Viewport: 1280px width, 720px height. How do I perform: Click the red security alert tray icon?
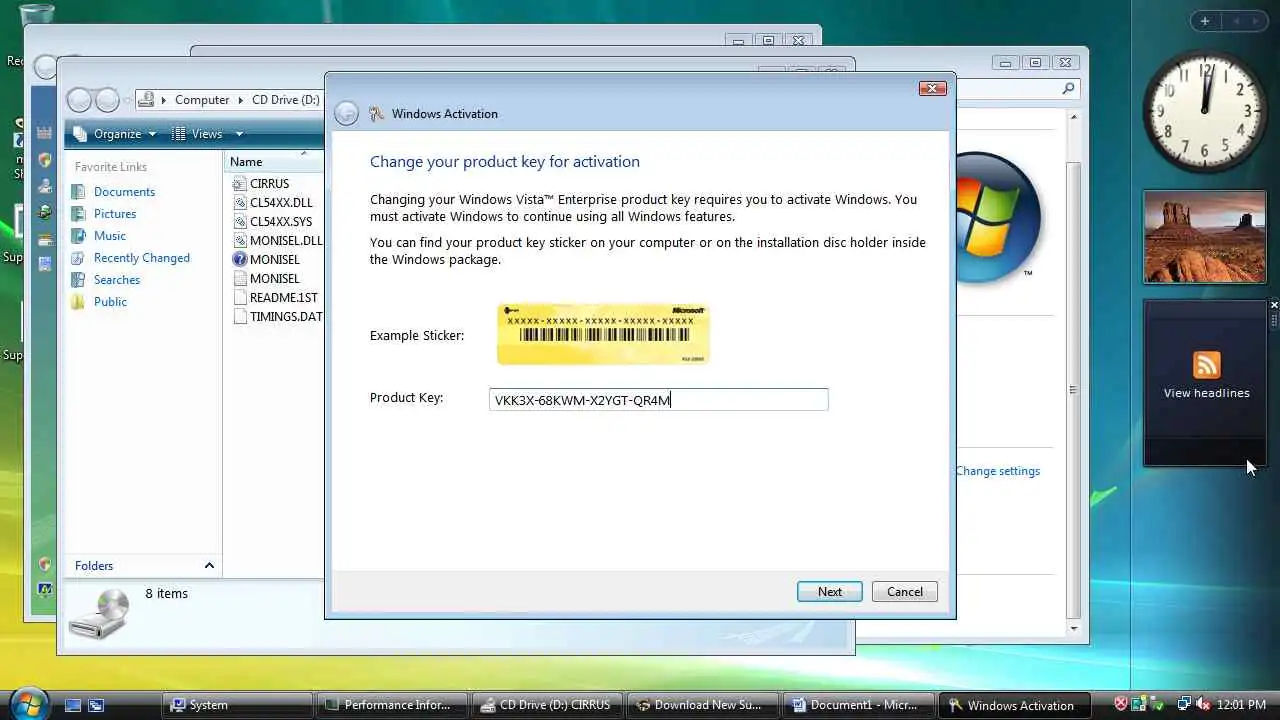(1121, 705)
